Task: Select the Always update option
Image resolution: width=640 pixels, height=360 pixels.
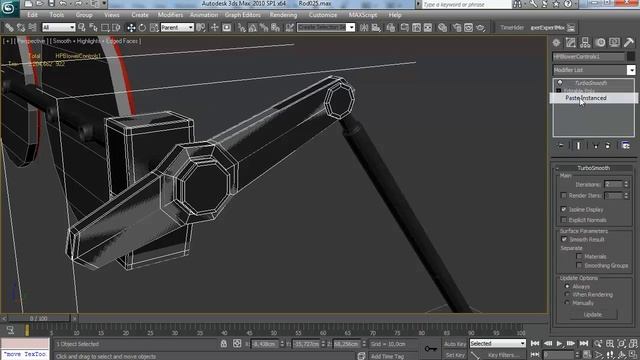Action: coord(567,287)
